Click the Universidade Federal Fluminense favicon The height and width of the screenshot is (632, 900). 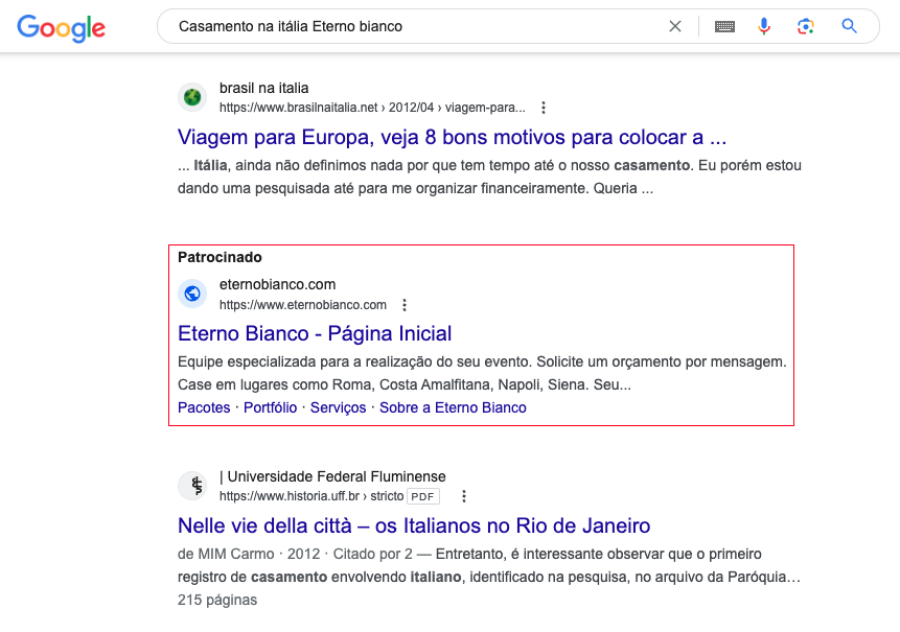pos(192,486)
